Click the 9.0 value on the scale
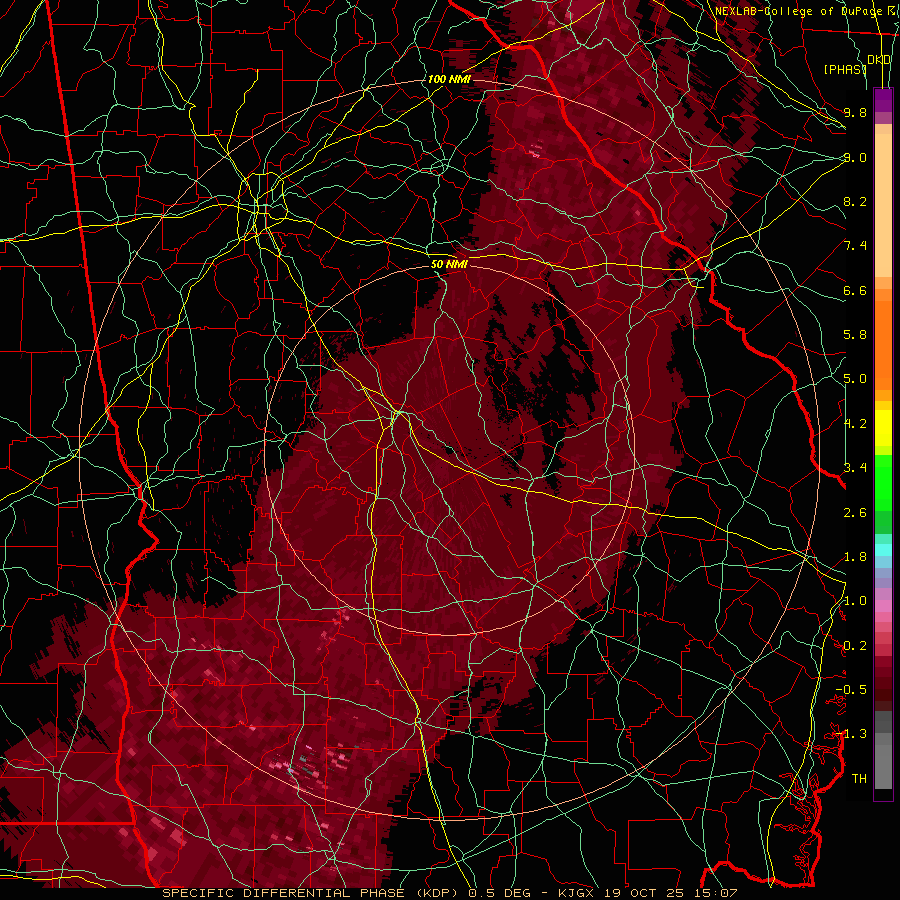Image resolution: width=900 pixels, height=900 pixels. (855, 157)
